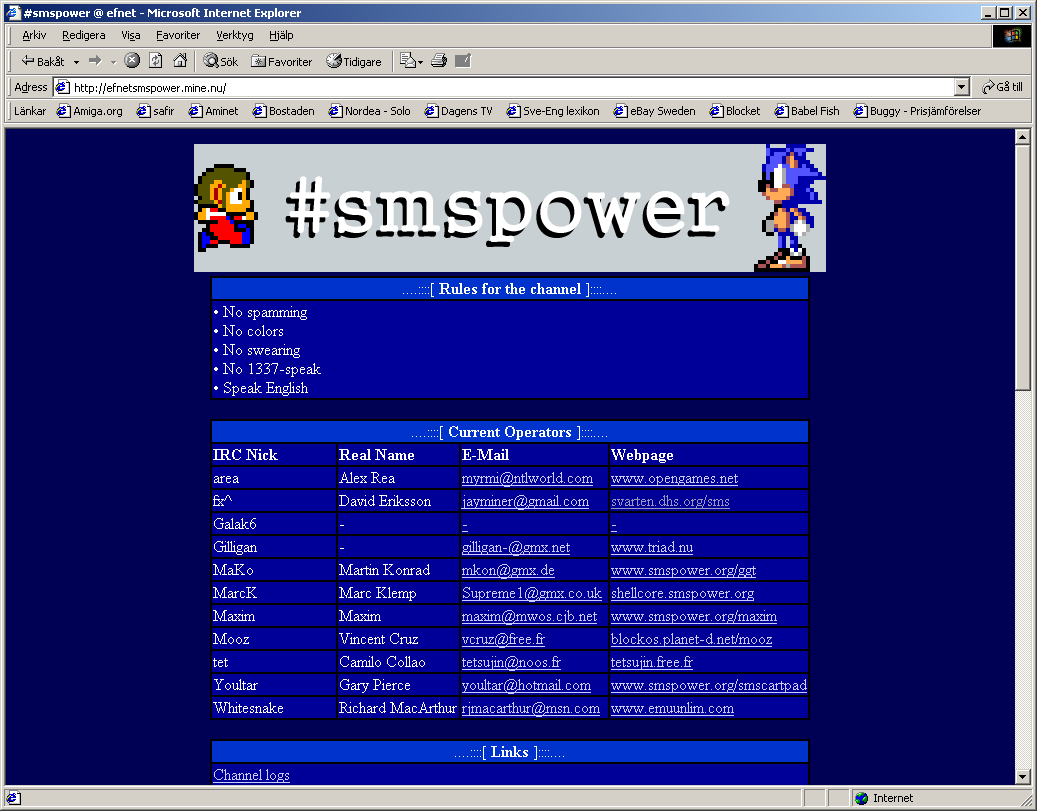Open the www.smspower.org/maxim link
Screen dimensions: 1037x811
694,617
